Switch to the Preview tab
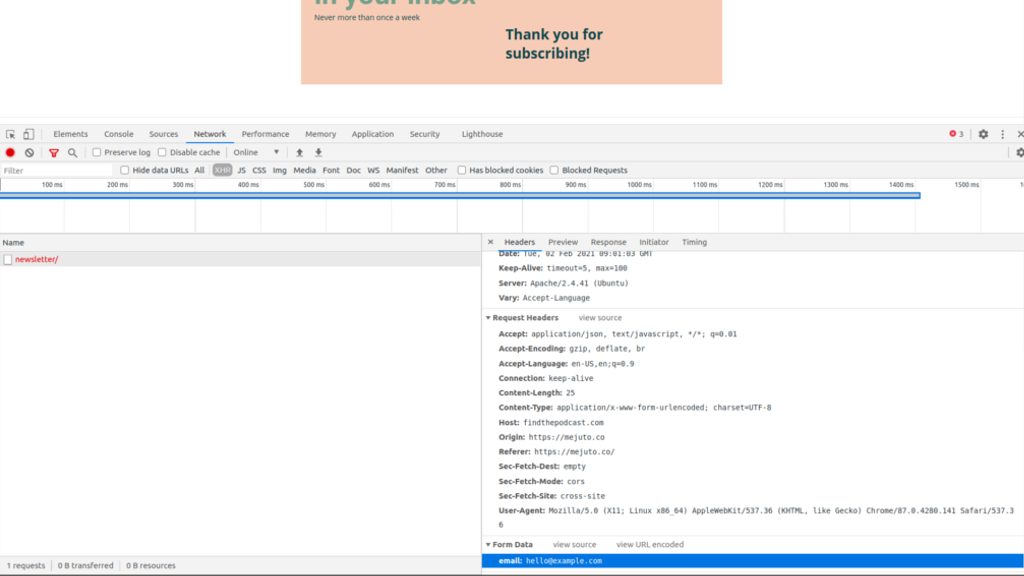This screenshot has height=576, width=1024. pyautogui.click(x=561, y=242)
